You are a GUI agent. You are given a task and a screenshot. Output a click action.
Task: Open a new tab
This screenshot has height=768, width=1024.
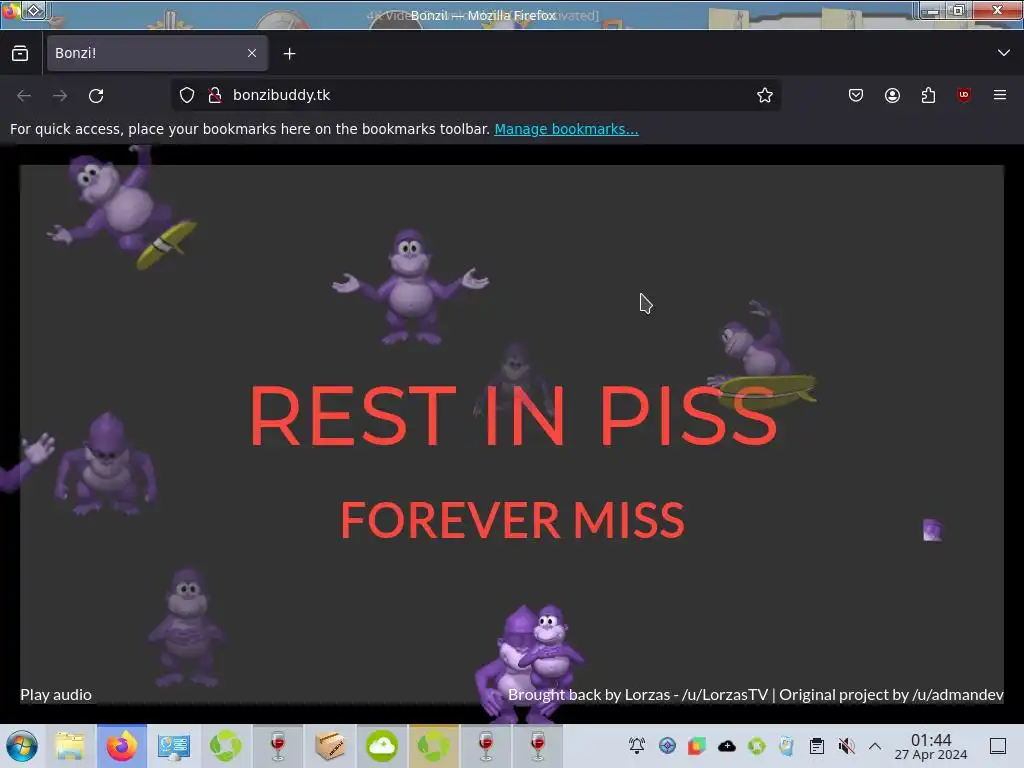pyautogui.click(x=289, y=54)
